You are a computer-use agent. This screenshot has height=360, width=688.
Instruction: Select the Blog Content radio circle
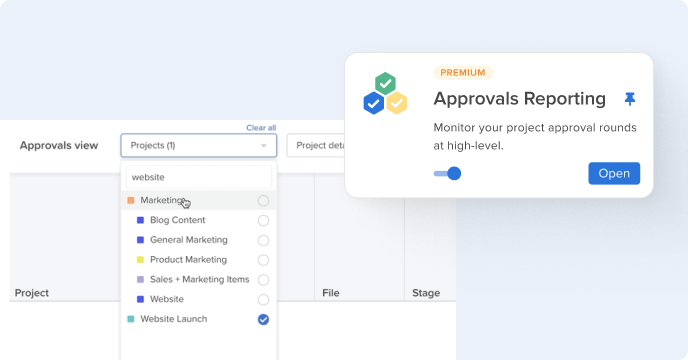pos(263,220)
